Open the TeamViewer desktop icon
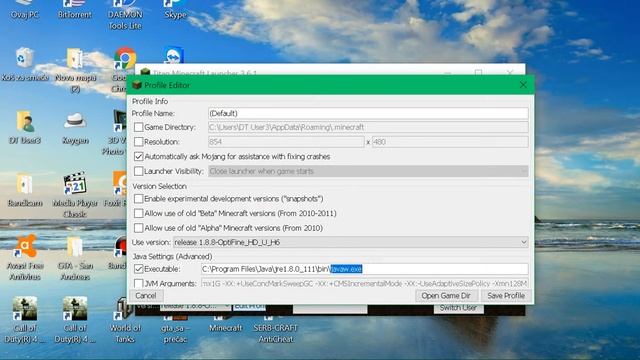This screenshot has width=640, height=360. click(175, 56)
